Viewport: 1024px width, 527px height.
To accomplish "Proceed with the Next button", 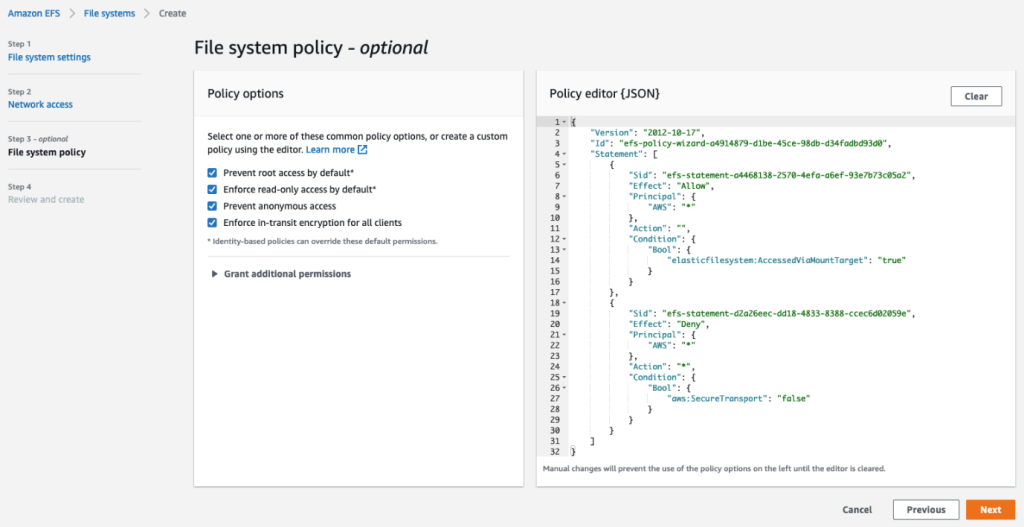I will (990, 510).
